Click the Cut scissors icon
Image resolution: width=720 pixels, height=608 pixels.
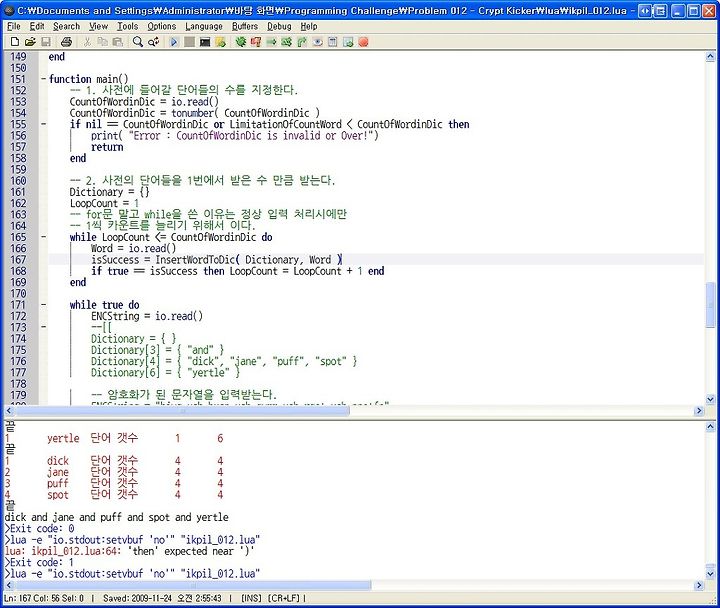87,42
